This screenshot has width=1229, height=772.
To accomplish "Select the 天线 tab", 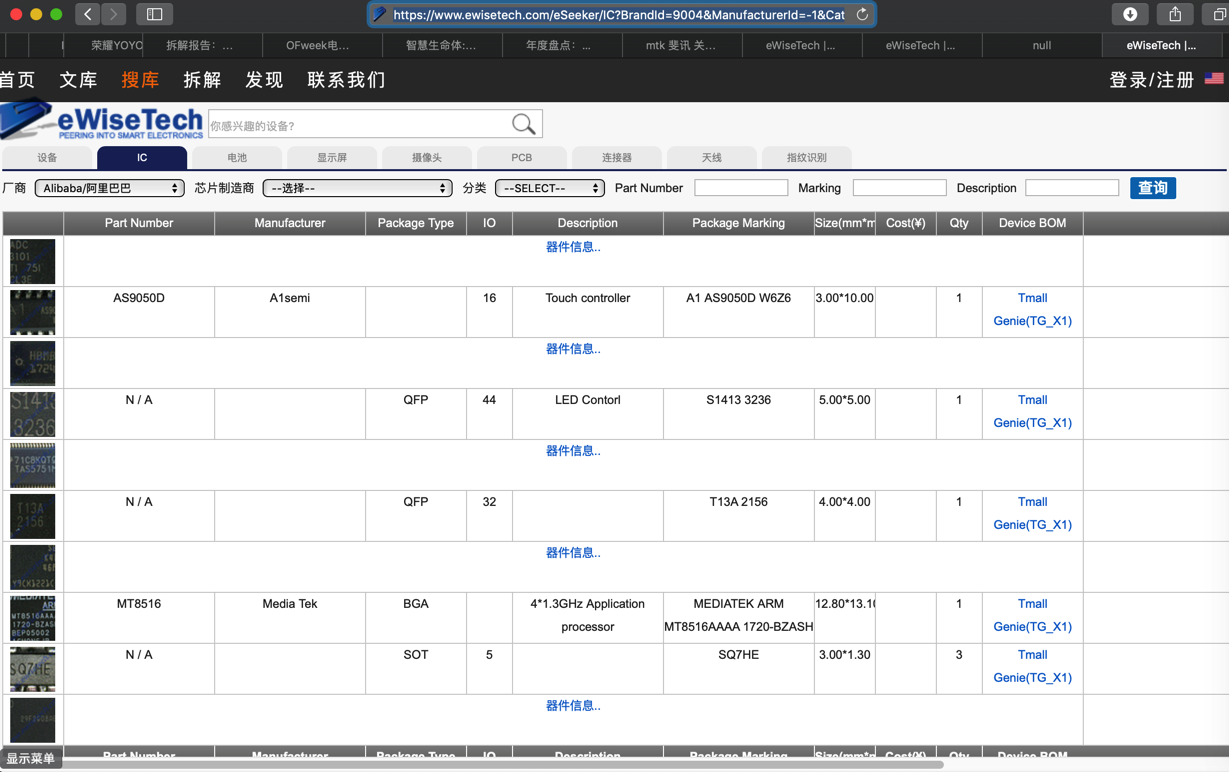I will (x=712, y=158).
